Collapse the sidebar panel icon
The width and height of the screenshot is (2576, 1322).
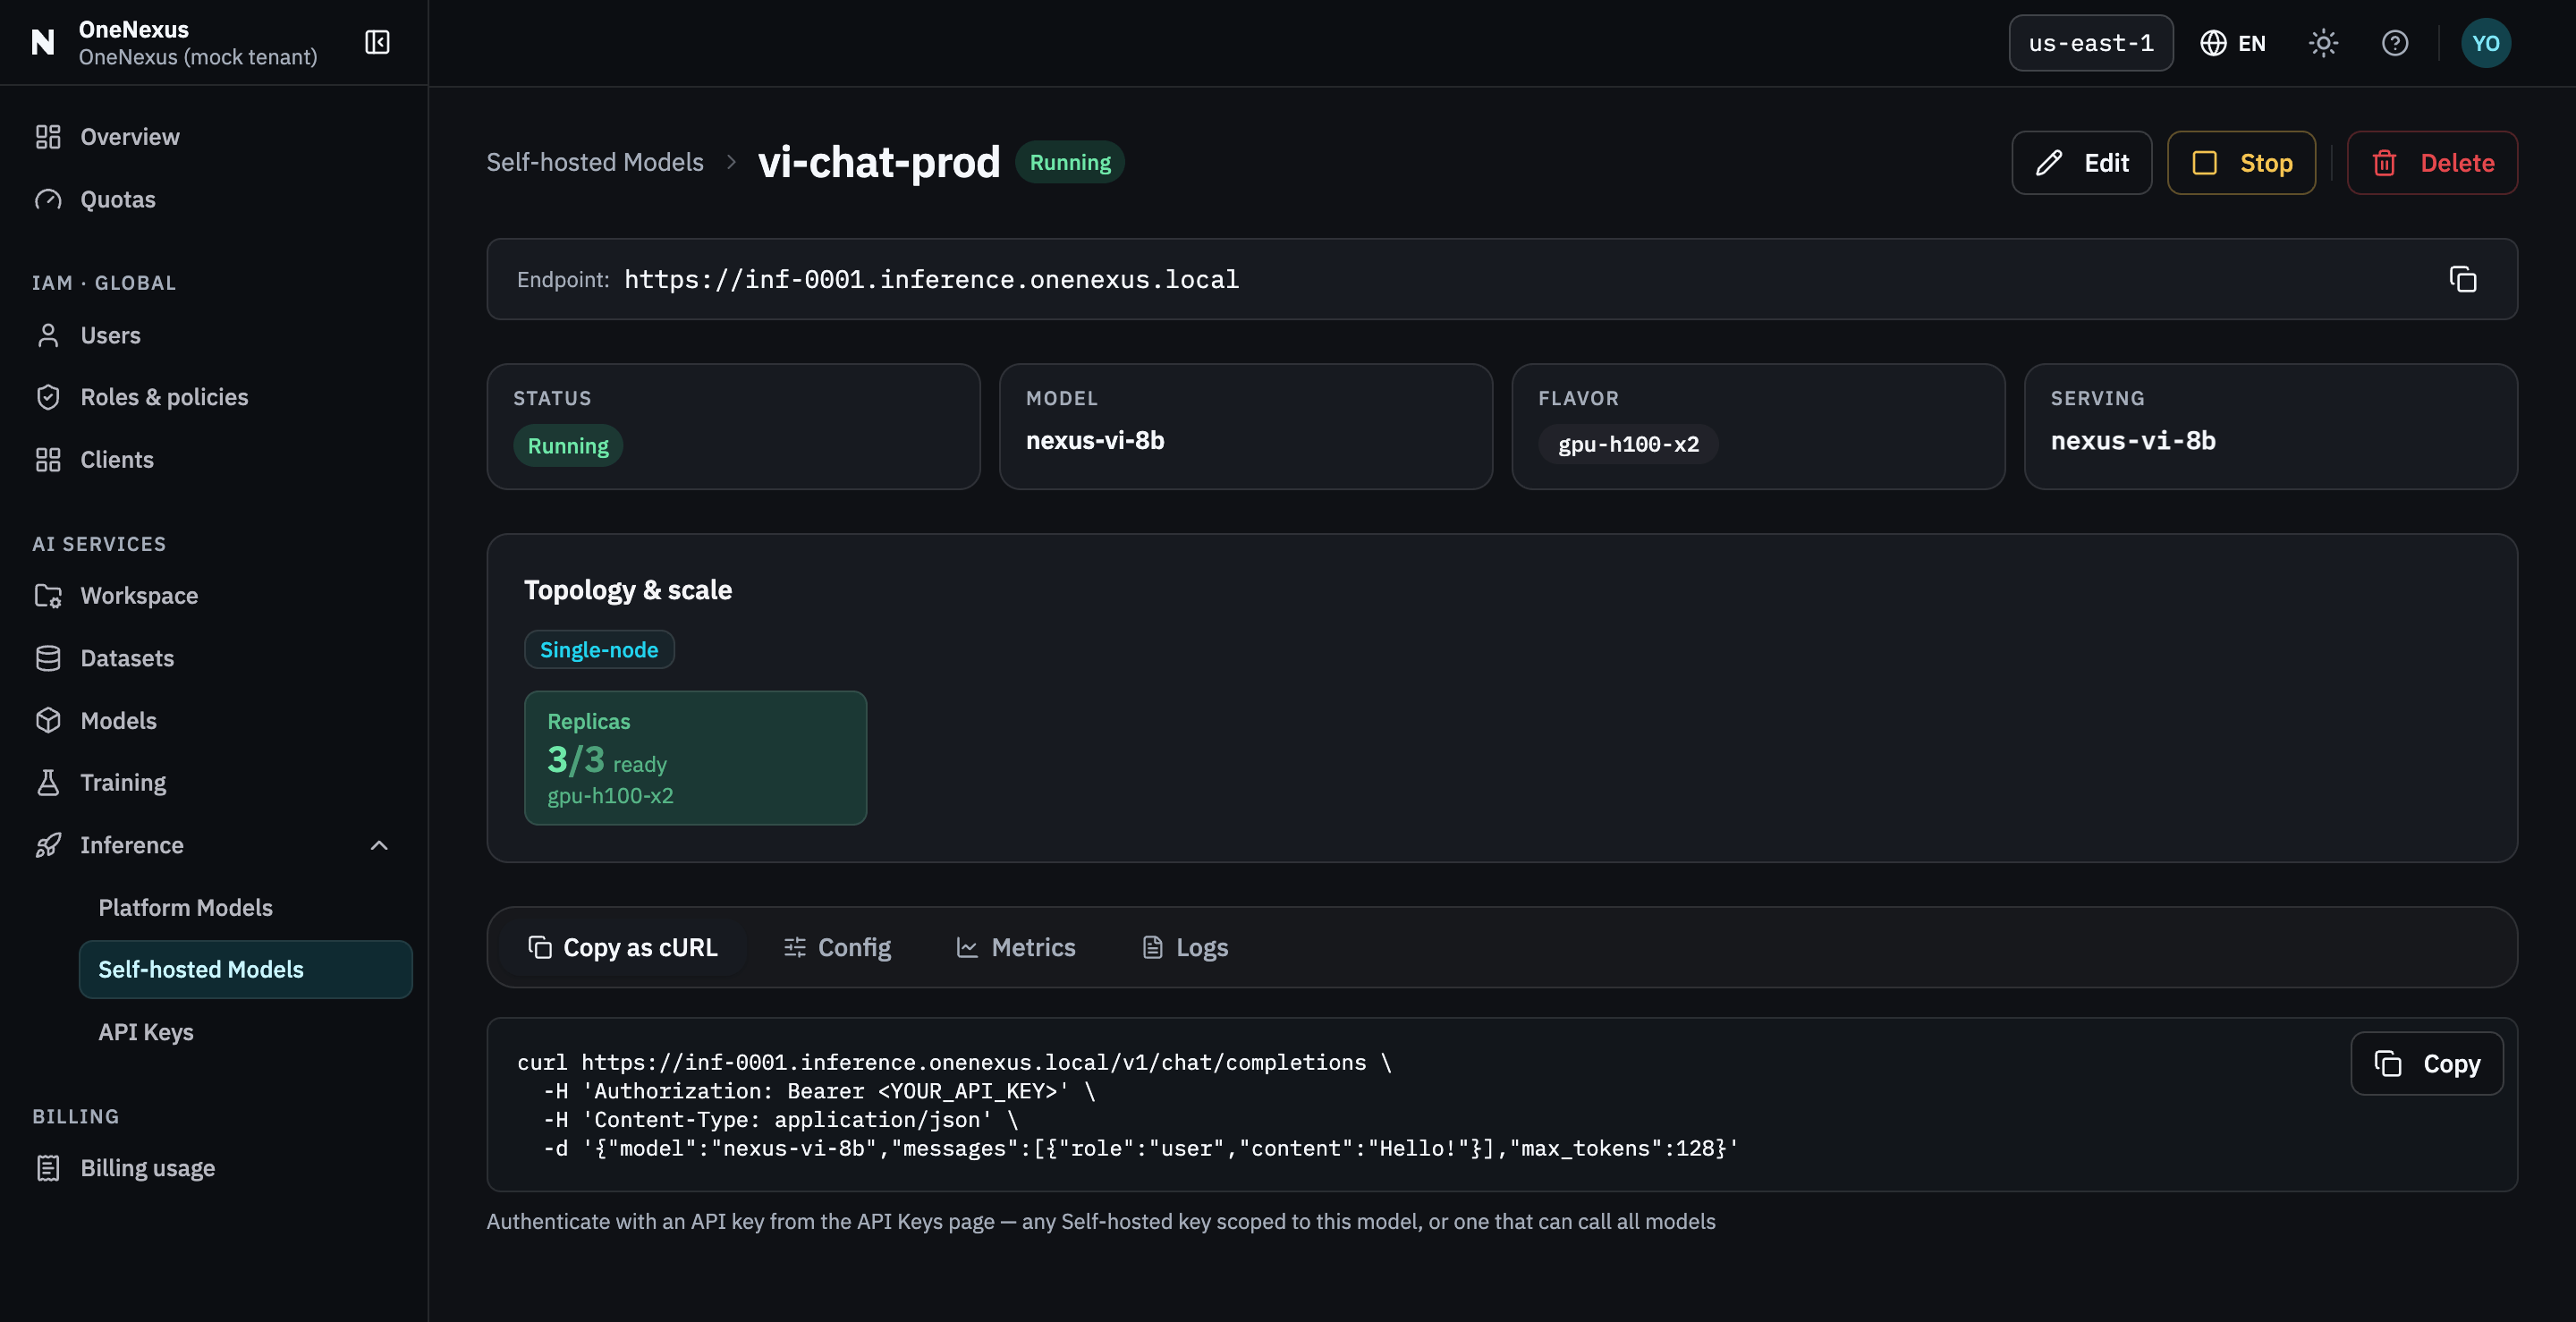pyautogui.click(x=377, y=42)
